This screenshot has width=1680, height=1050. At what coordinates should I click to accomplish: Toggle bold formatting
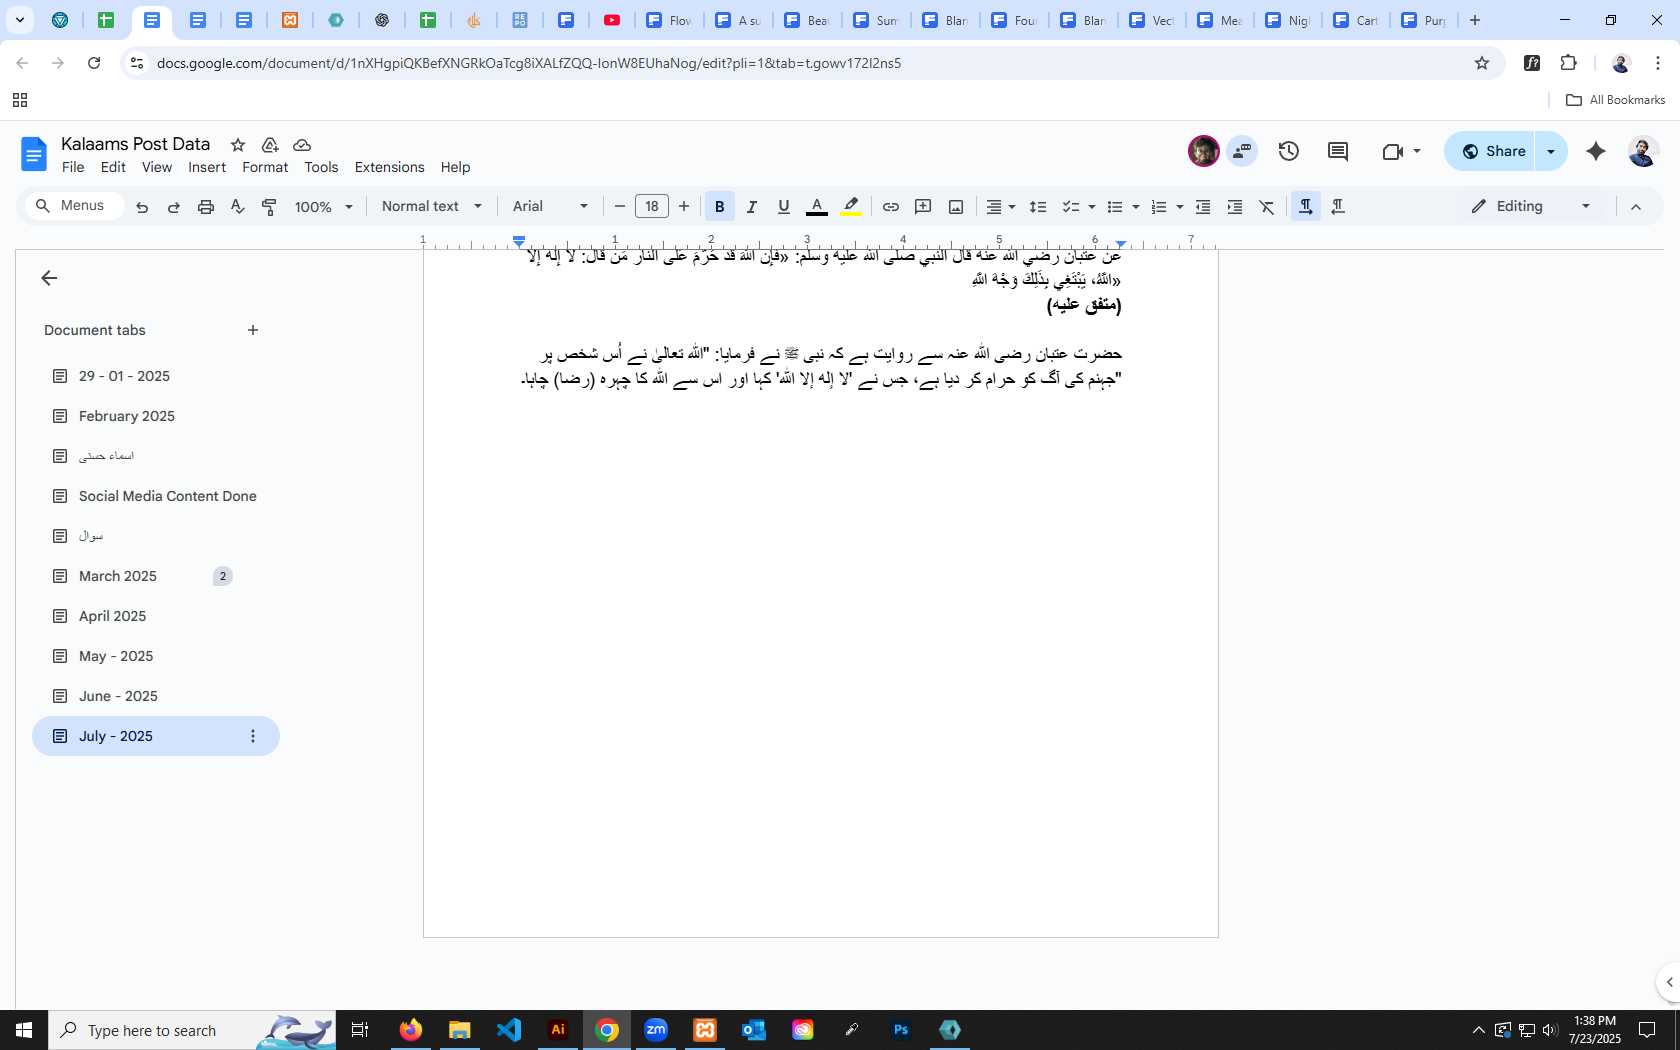click(719, 207)
